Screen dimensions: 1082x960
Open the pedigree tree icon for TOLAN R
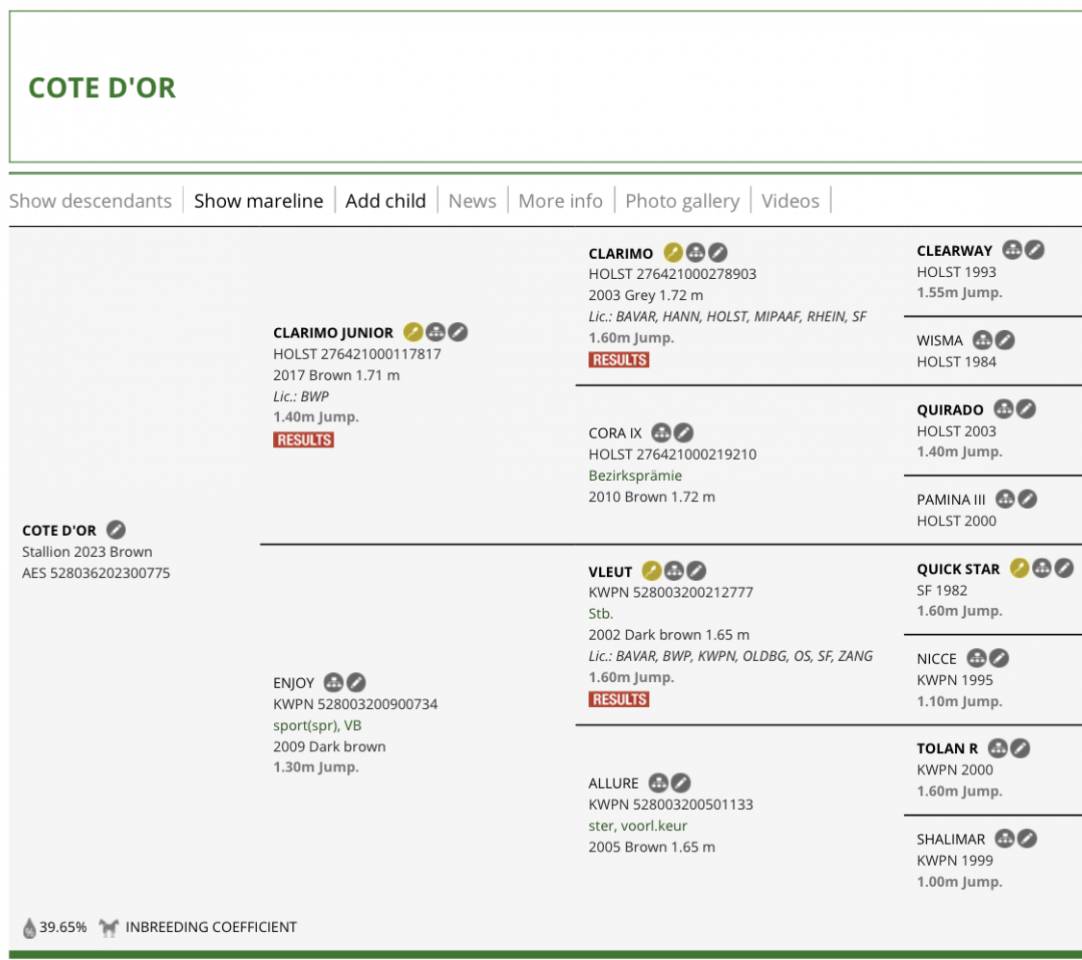(997, 748)
